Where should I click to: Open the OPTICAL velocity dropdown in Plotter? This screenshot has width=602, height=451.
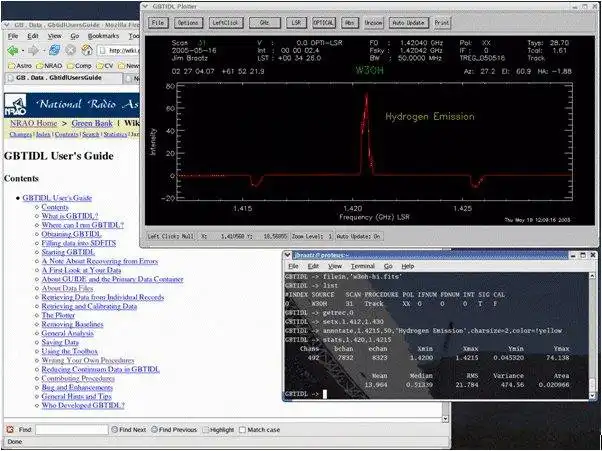pyautogui.click(x=323, y=23)
